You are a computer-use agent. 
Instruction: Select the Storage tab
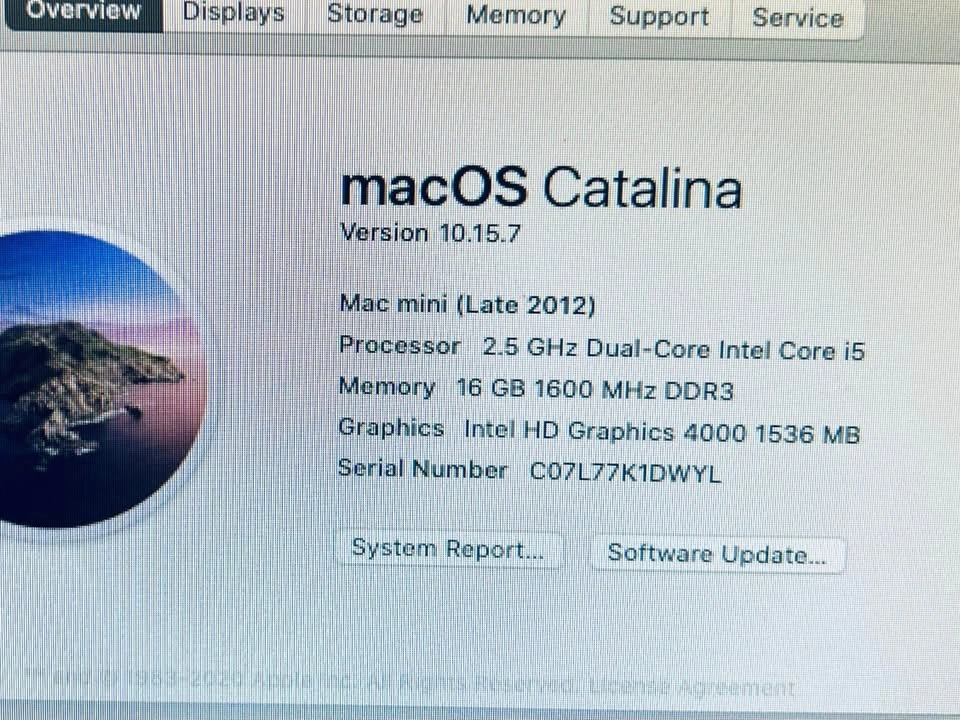(375, 15)
